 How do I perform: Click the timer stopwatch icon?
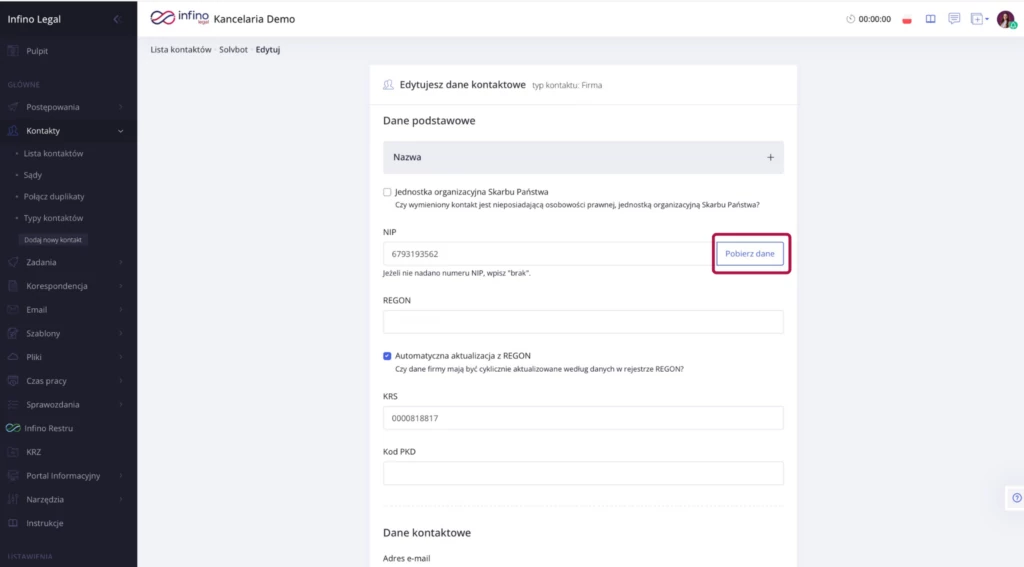(850, 19)
